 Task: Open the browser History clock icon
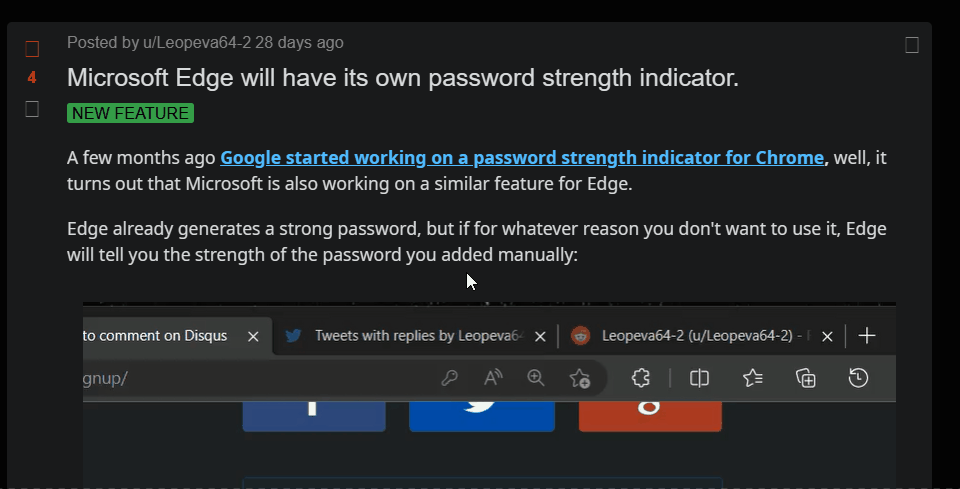pos(858,378)
